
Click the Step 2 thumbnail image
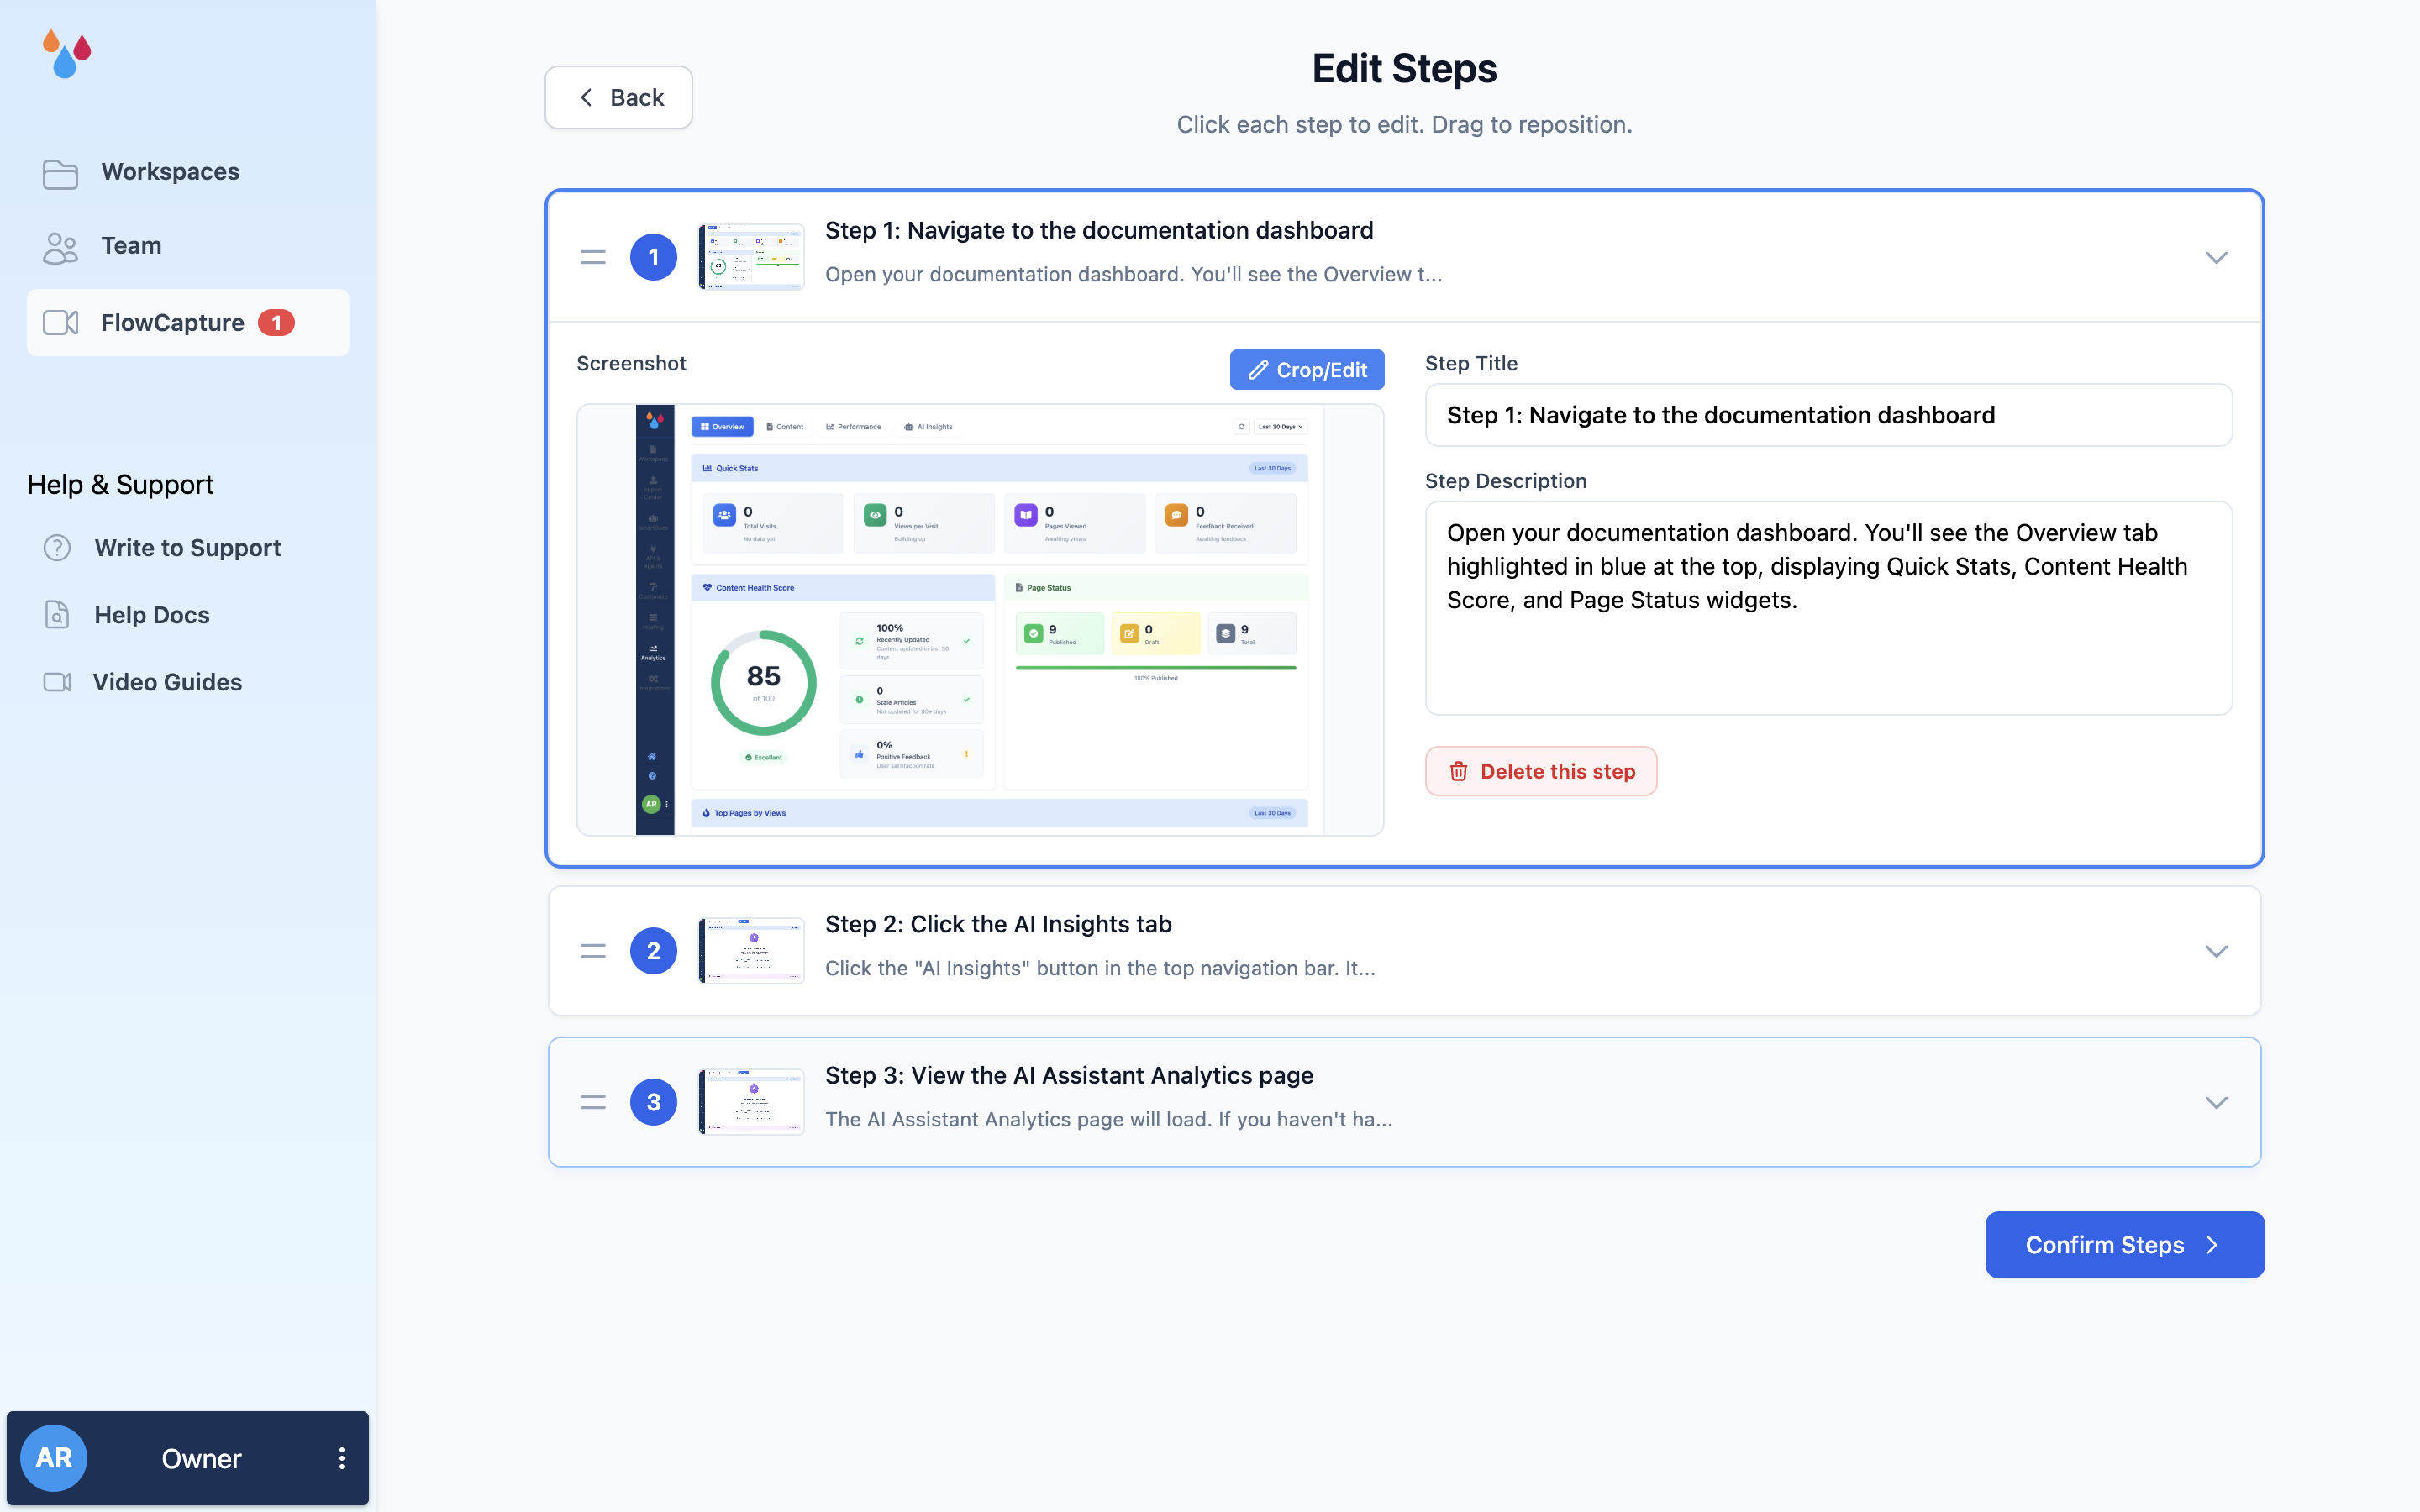coord(751,951)
